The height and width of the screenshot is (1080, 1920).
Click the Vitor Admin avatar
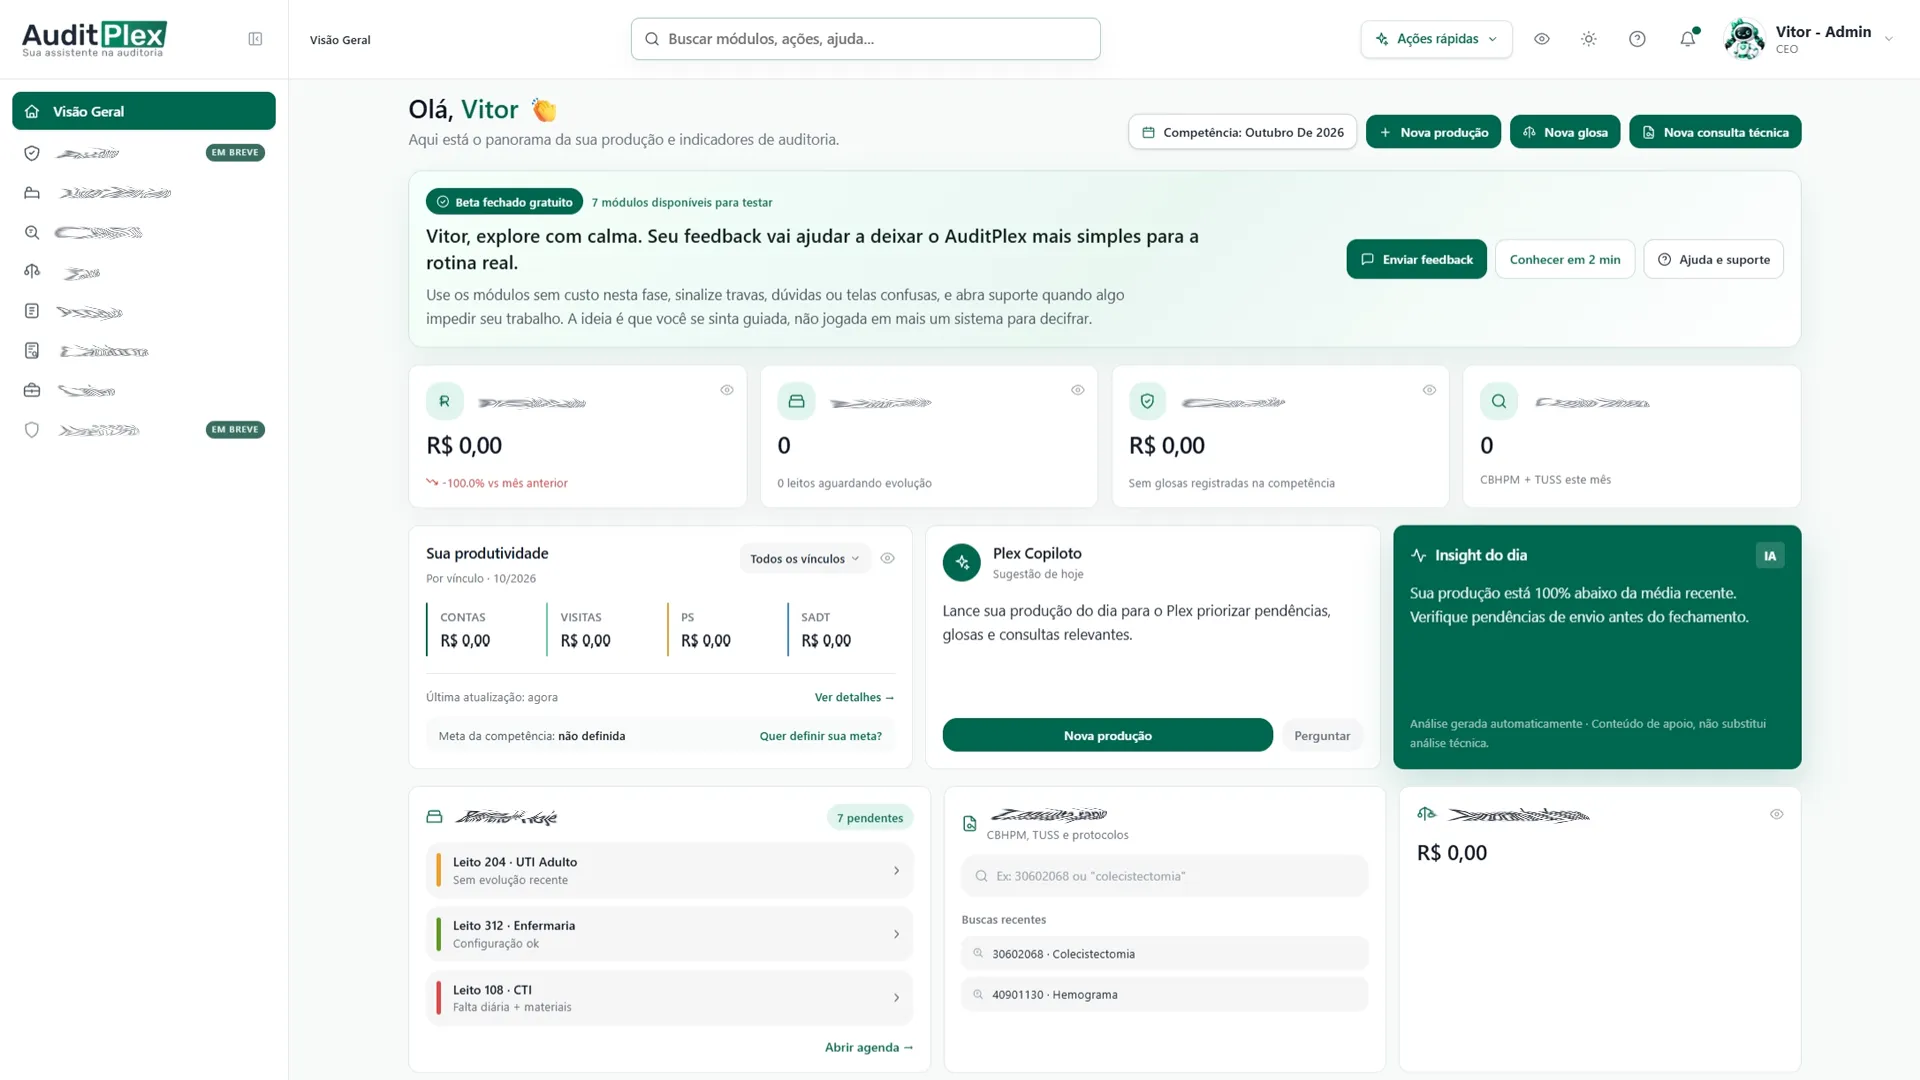click(x=1745, y=39)
